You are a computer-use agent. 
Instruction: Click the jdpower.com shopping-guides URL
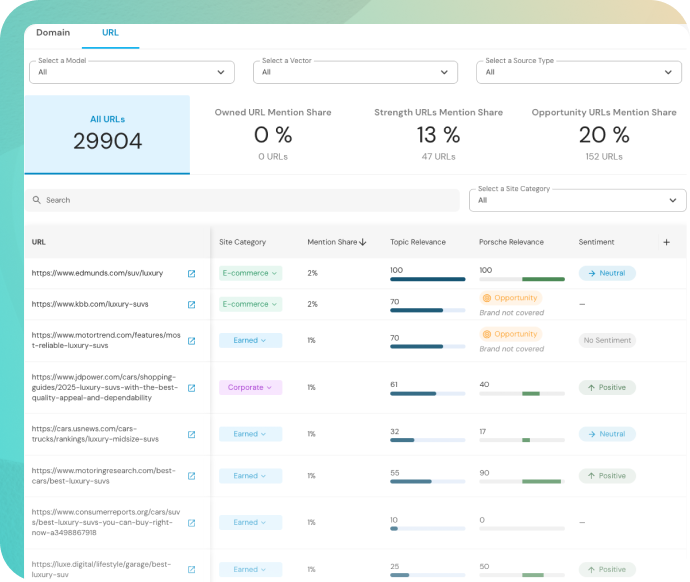pyautogui.click(x=105, y=388)
